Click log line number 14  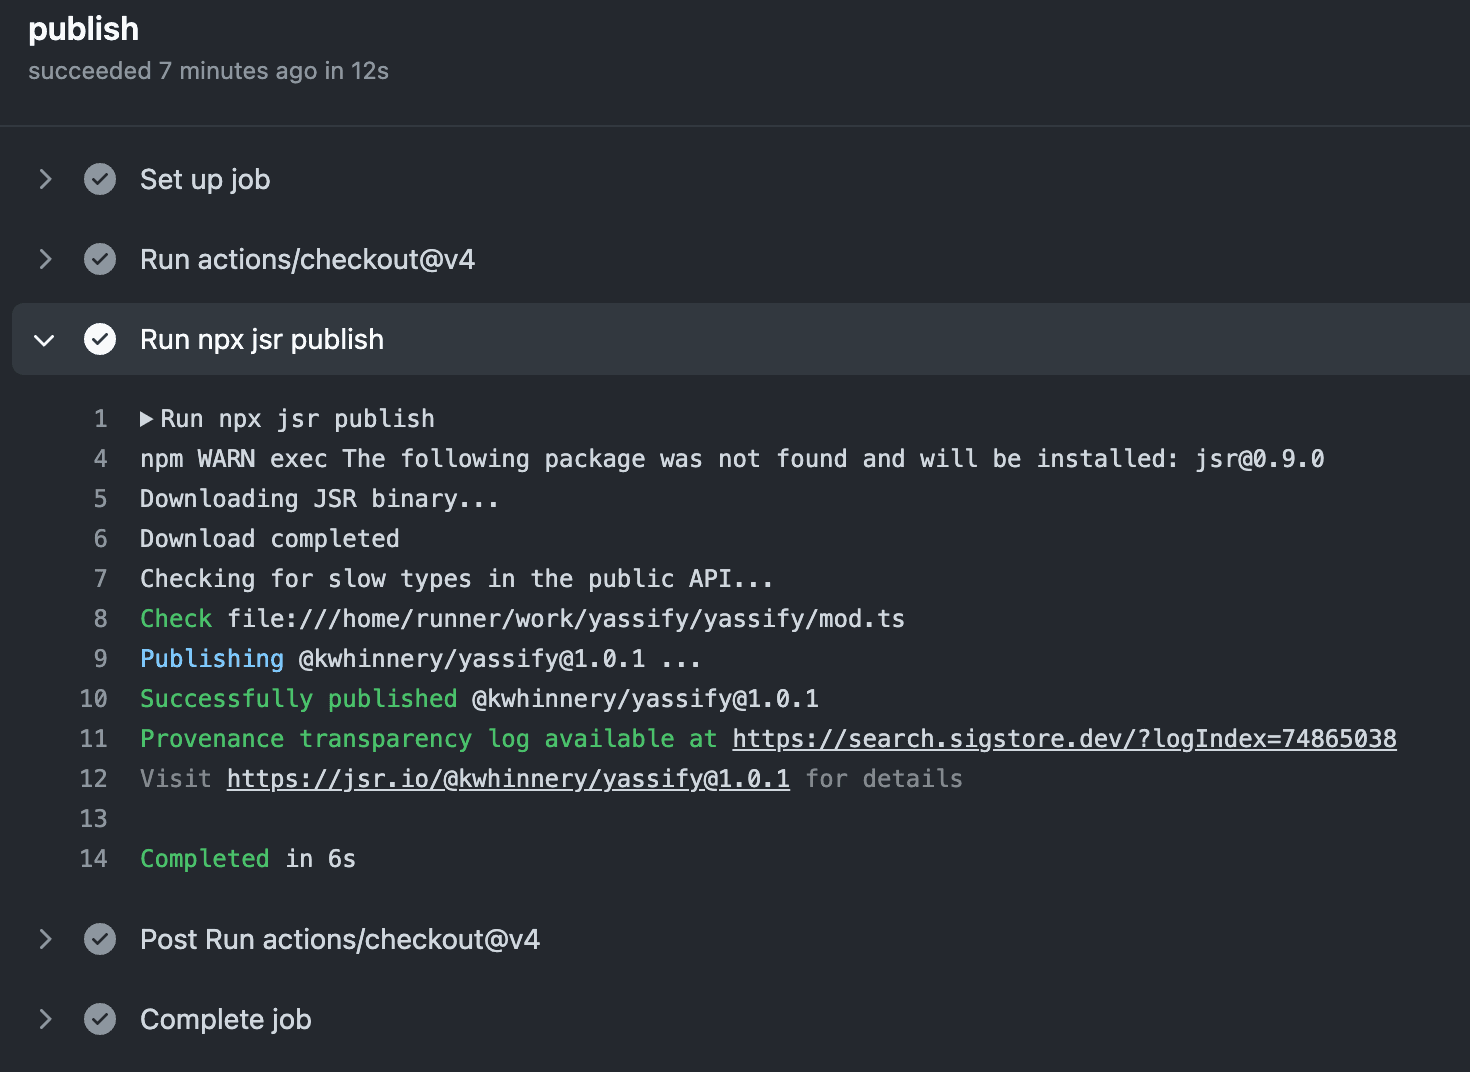(x=93, y=859)
